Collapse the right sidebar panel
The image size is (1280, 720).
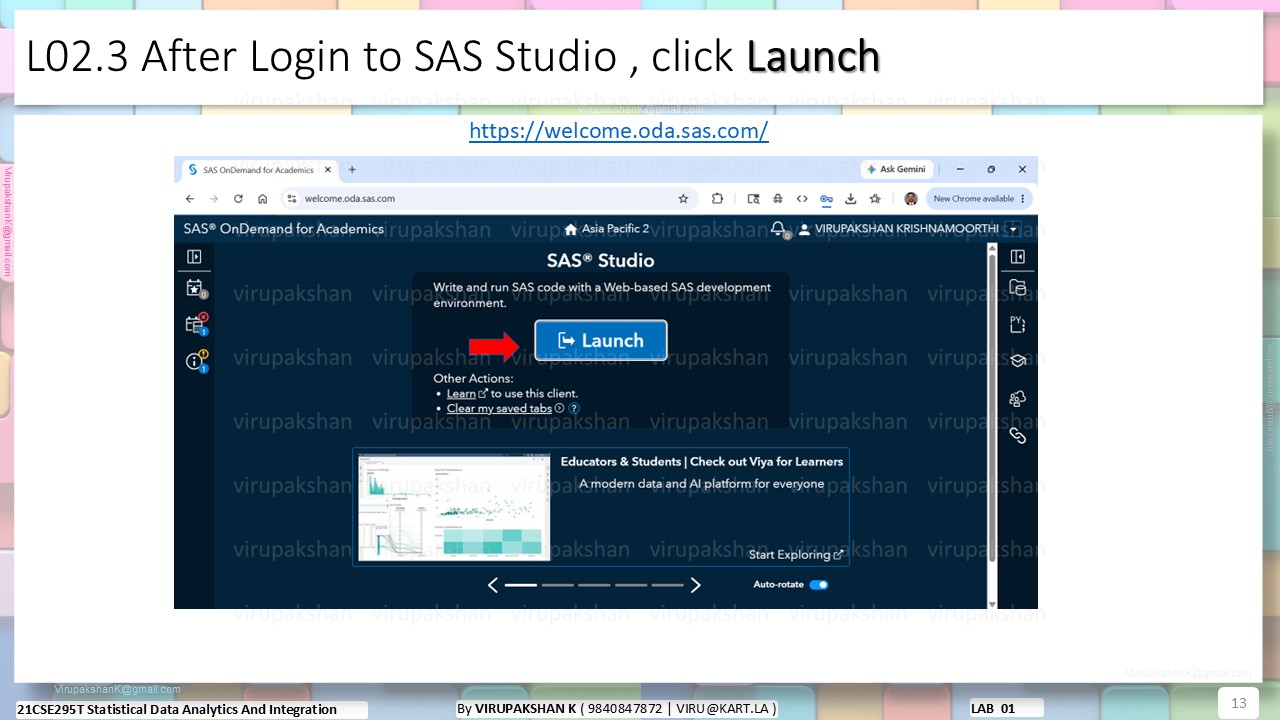pos(1017,257)
